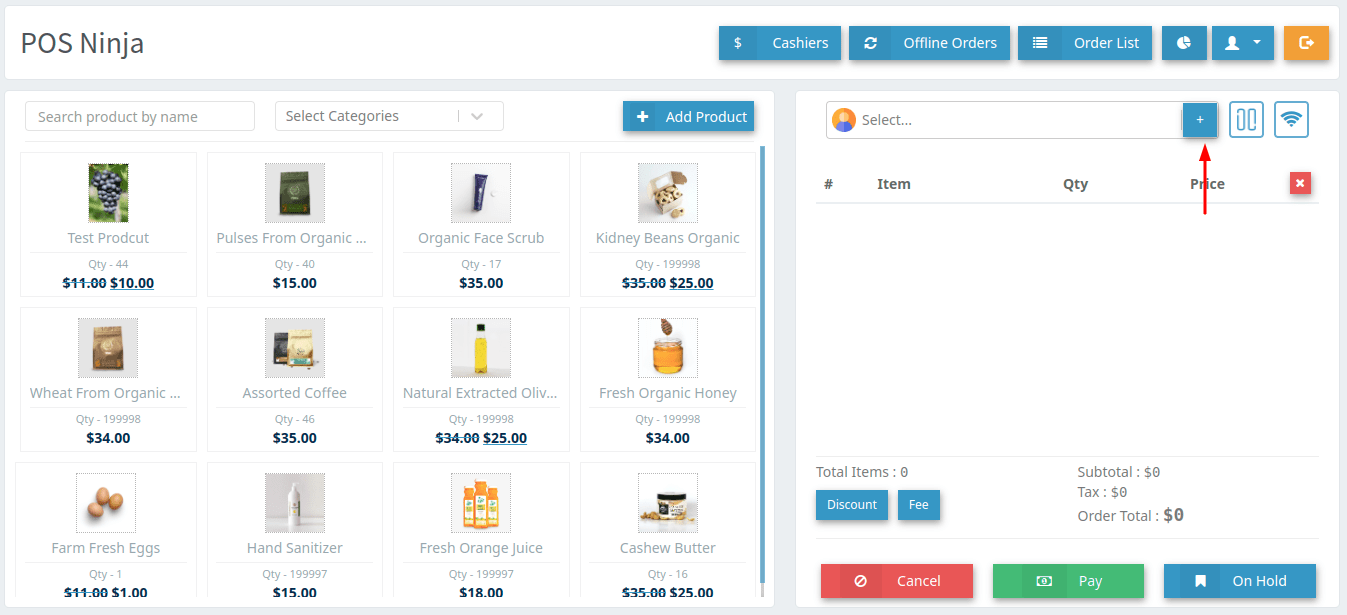Click the split-screen layout icon

[x=1246, y=120]
